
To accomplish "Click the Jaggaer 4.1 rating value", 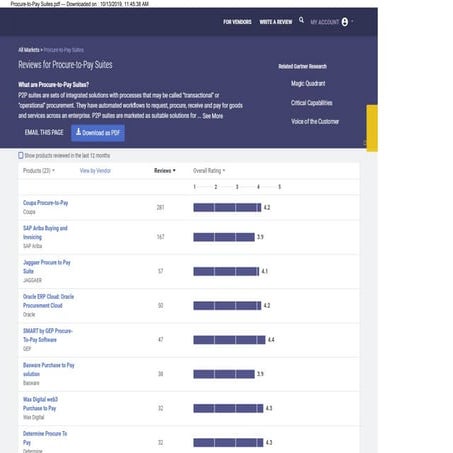I will coord(265,271).
